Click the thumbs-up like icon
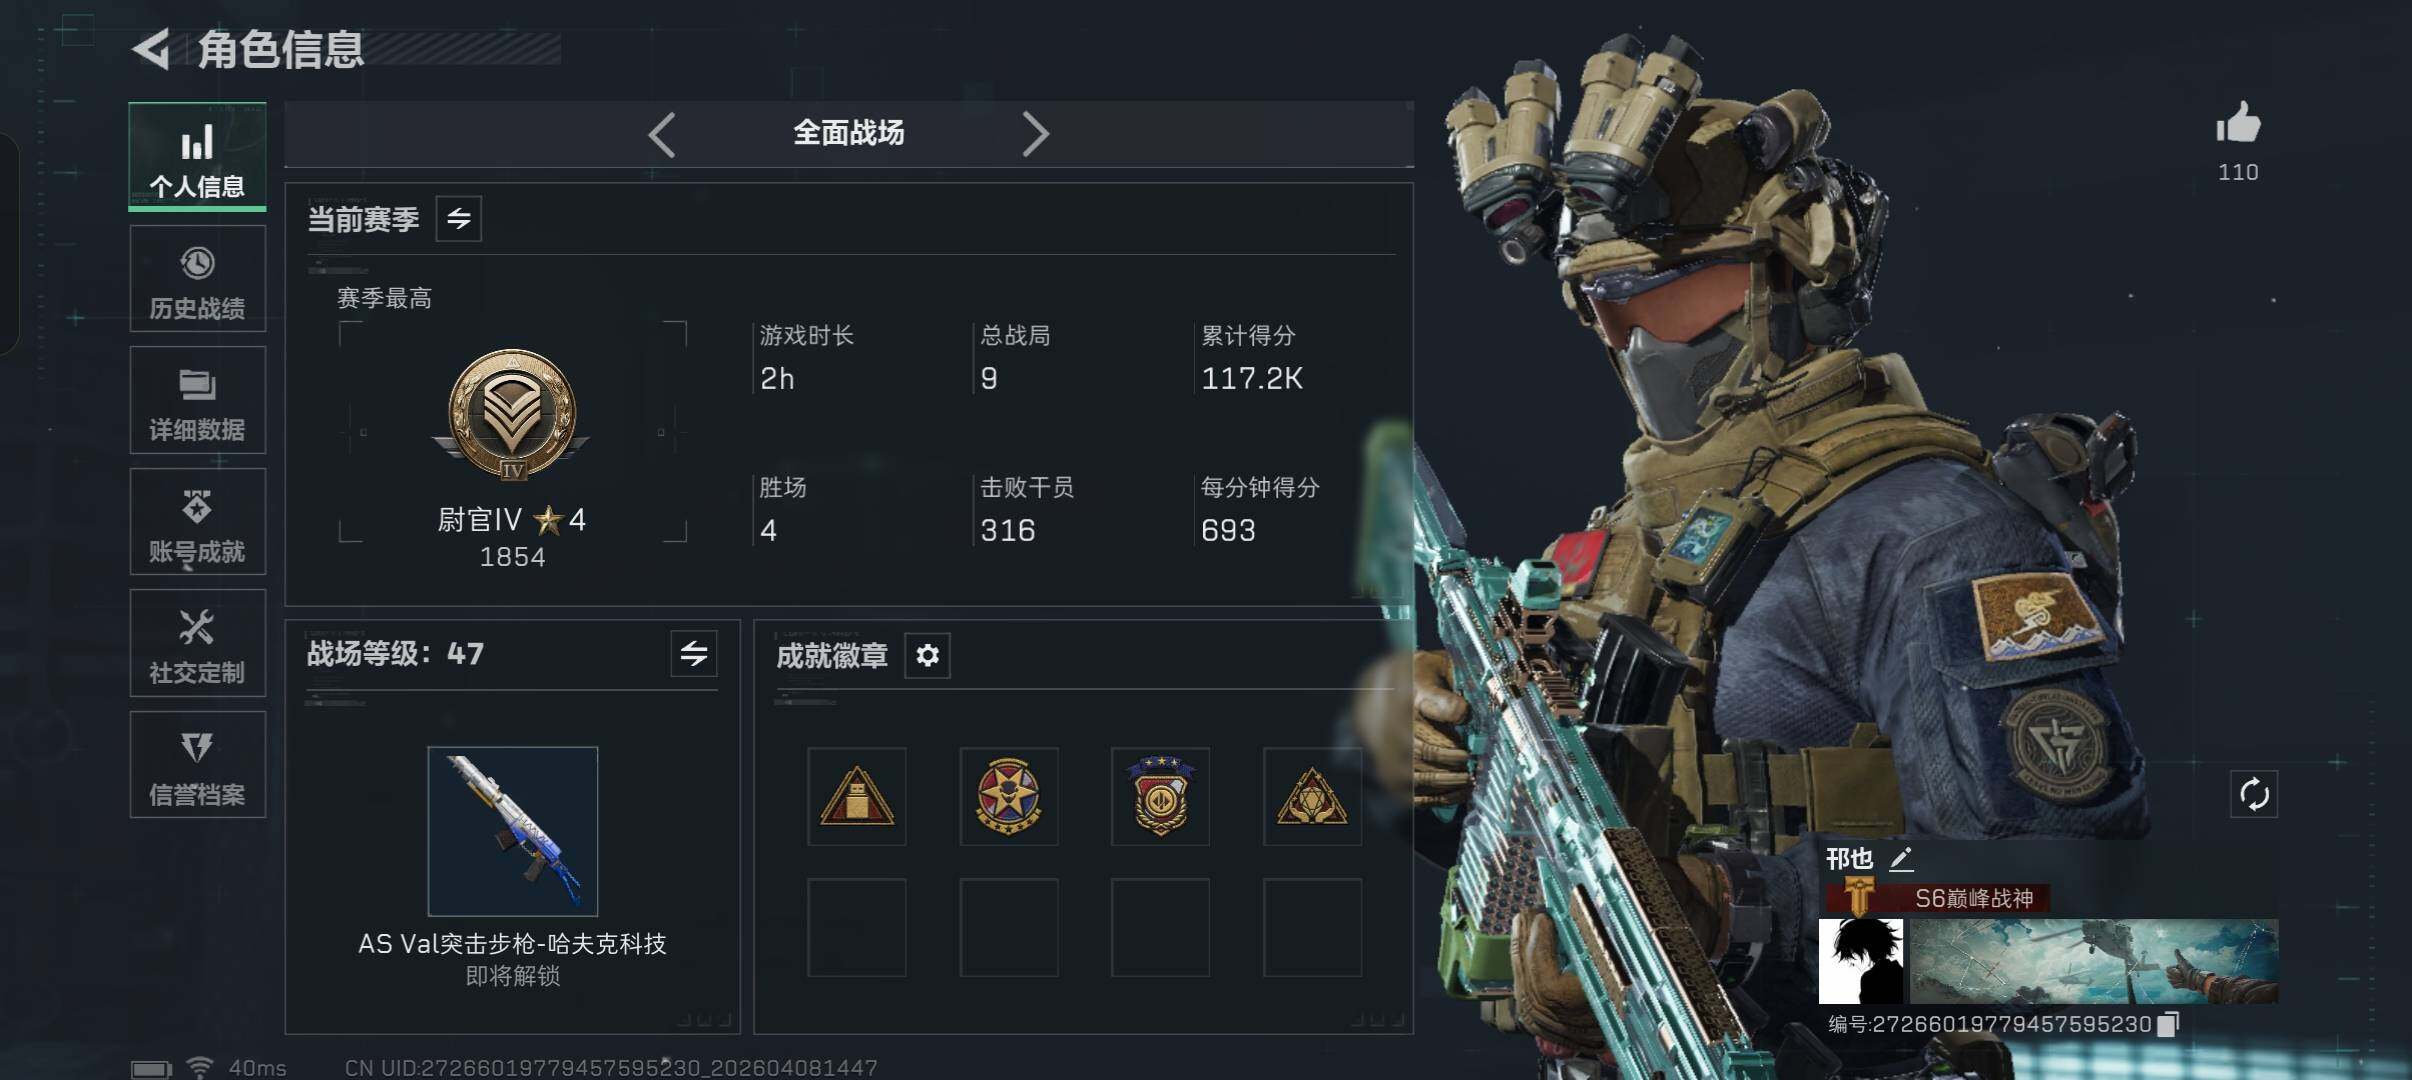 coord(2238,125)
